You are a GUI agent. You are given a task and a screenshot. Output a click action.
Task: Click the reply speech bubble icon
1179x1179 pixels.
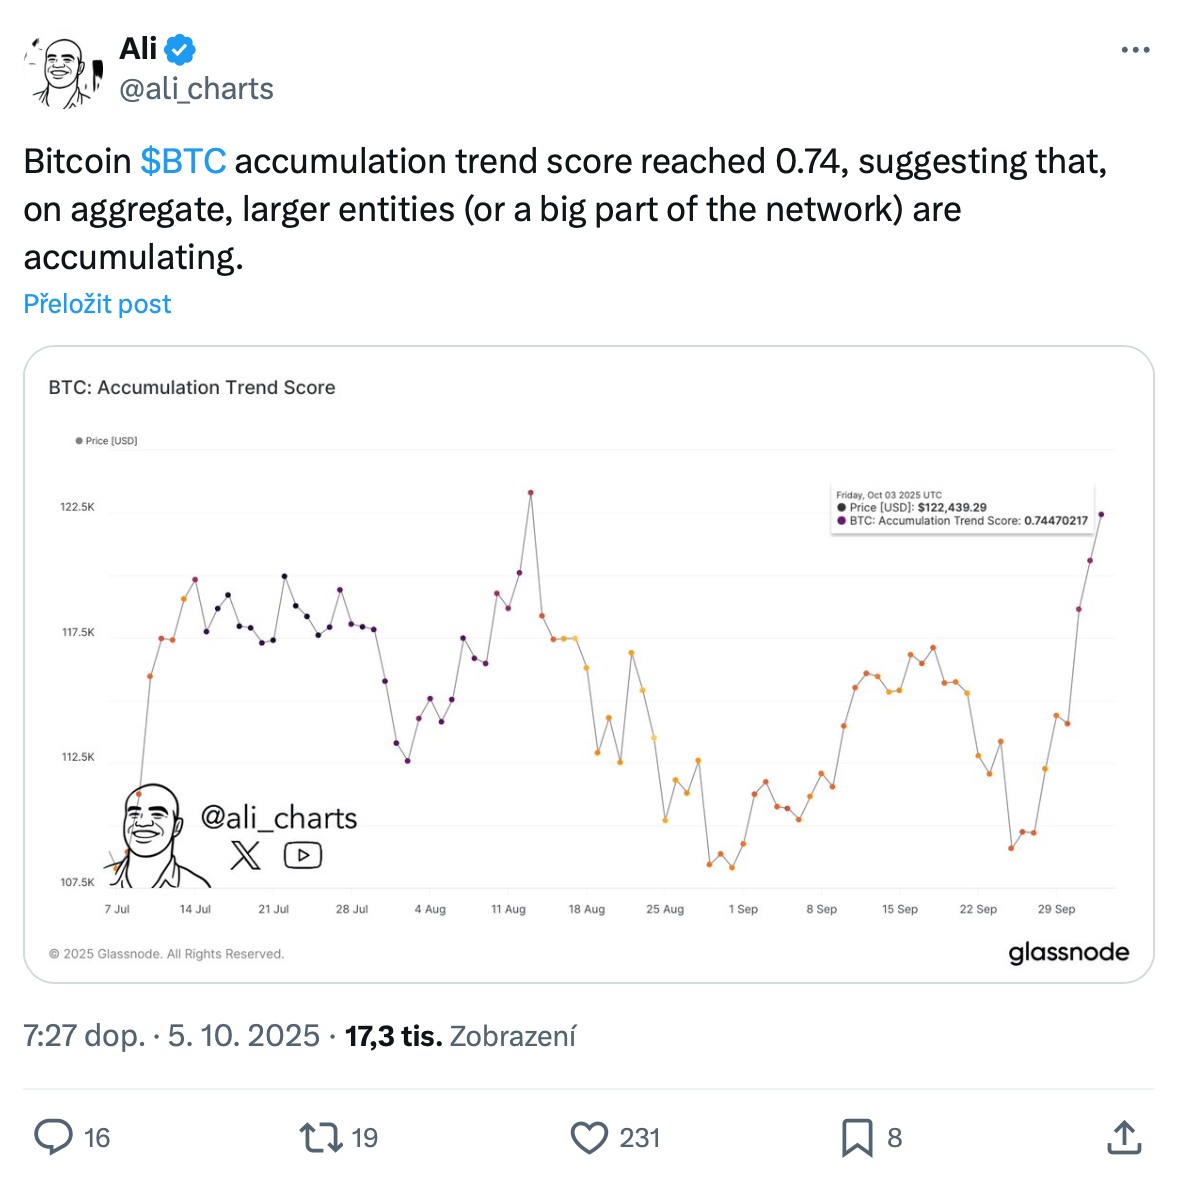(x=53, y=1137)
